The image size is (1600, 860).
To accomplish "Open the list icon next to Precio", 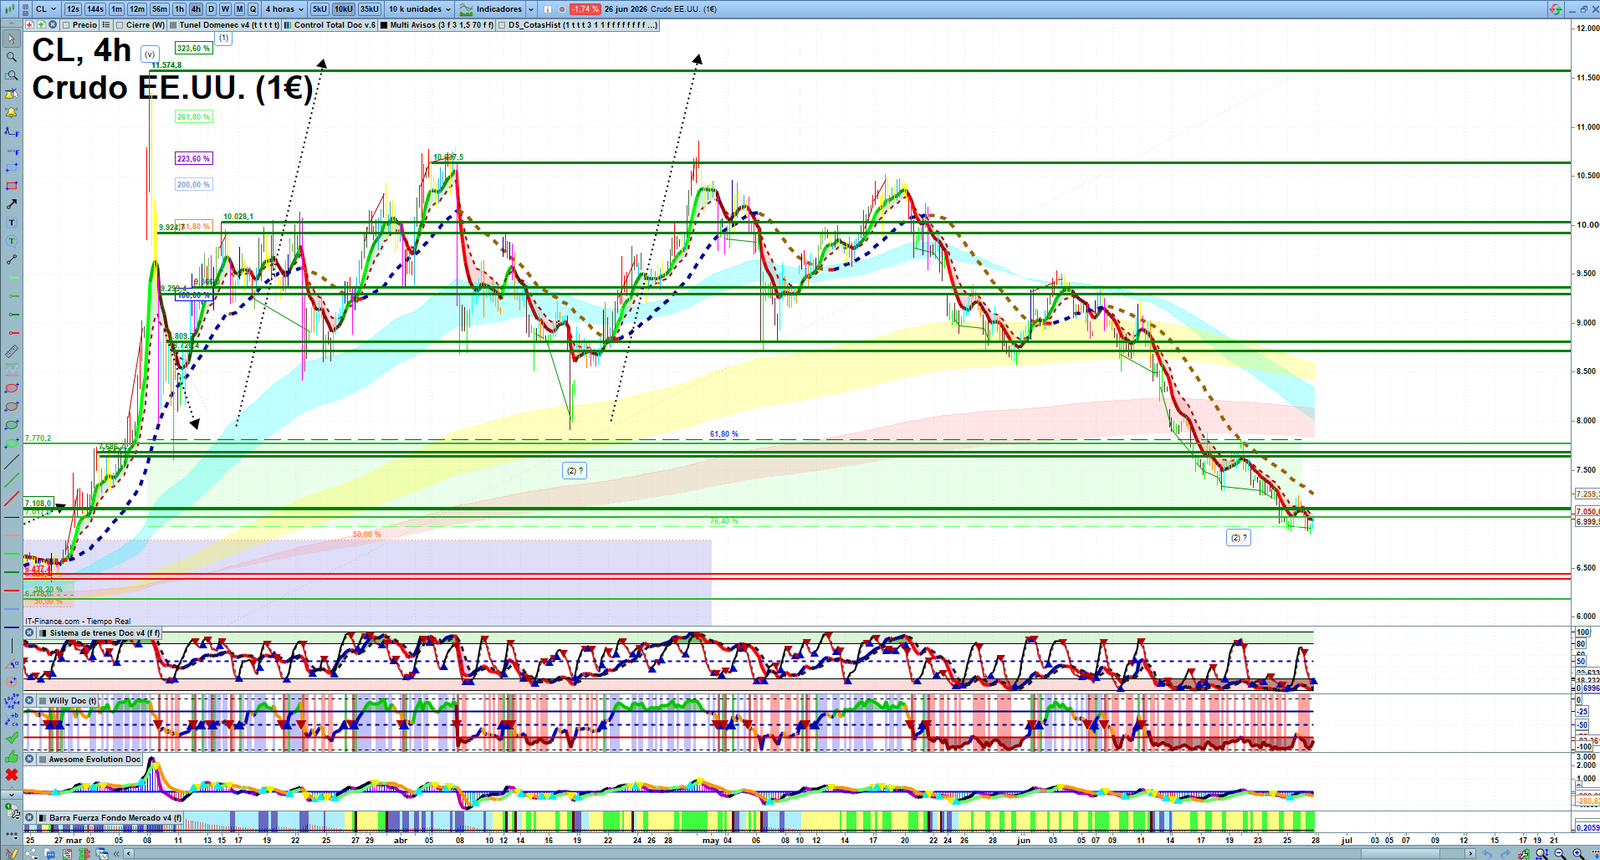I will click(105, 25).
